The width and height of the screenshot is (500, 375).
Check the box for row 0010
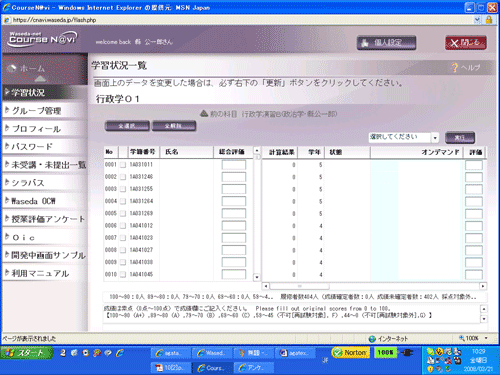tap(123, 274)
